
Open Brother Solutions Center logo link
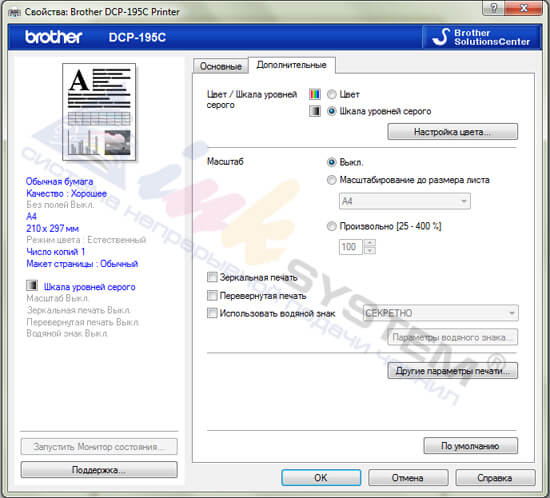pos(482,37)
